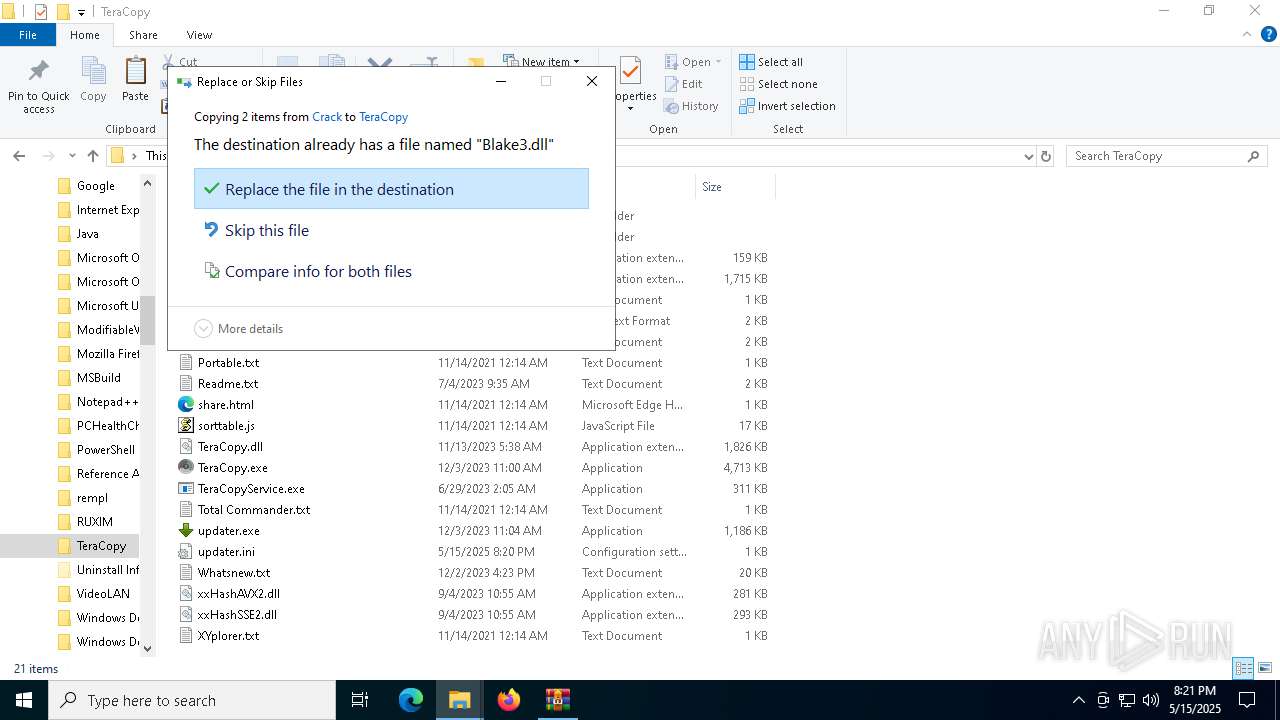This screenshot has height=720, width=1280.
Task: Choose Compare info for both files
Action: 391,271
